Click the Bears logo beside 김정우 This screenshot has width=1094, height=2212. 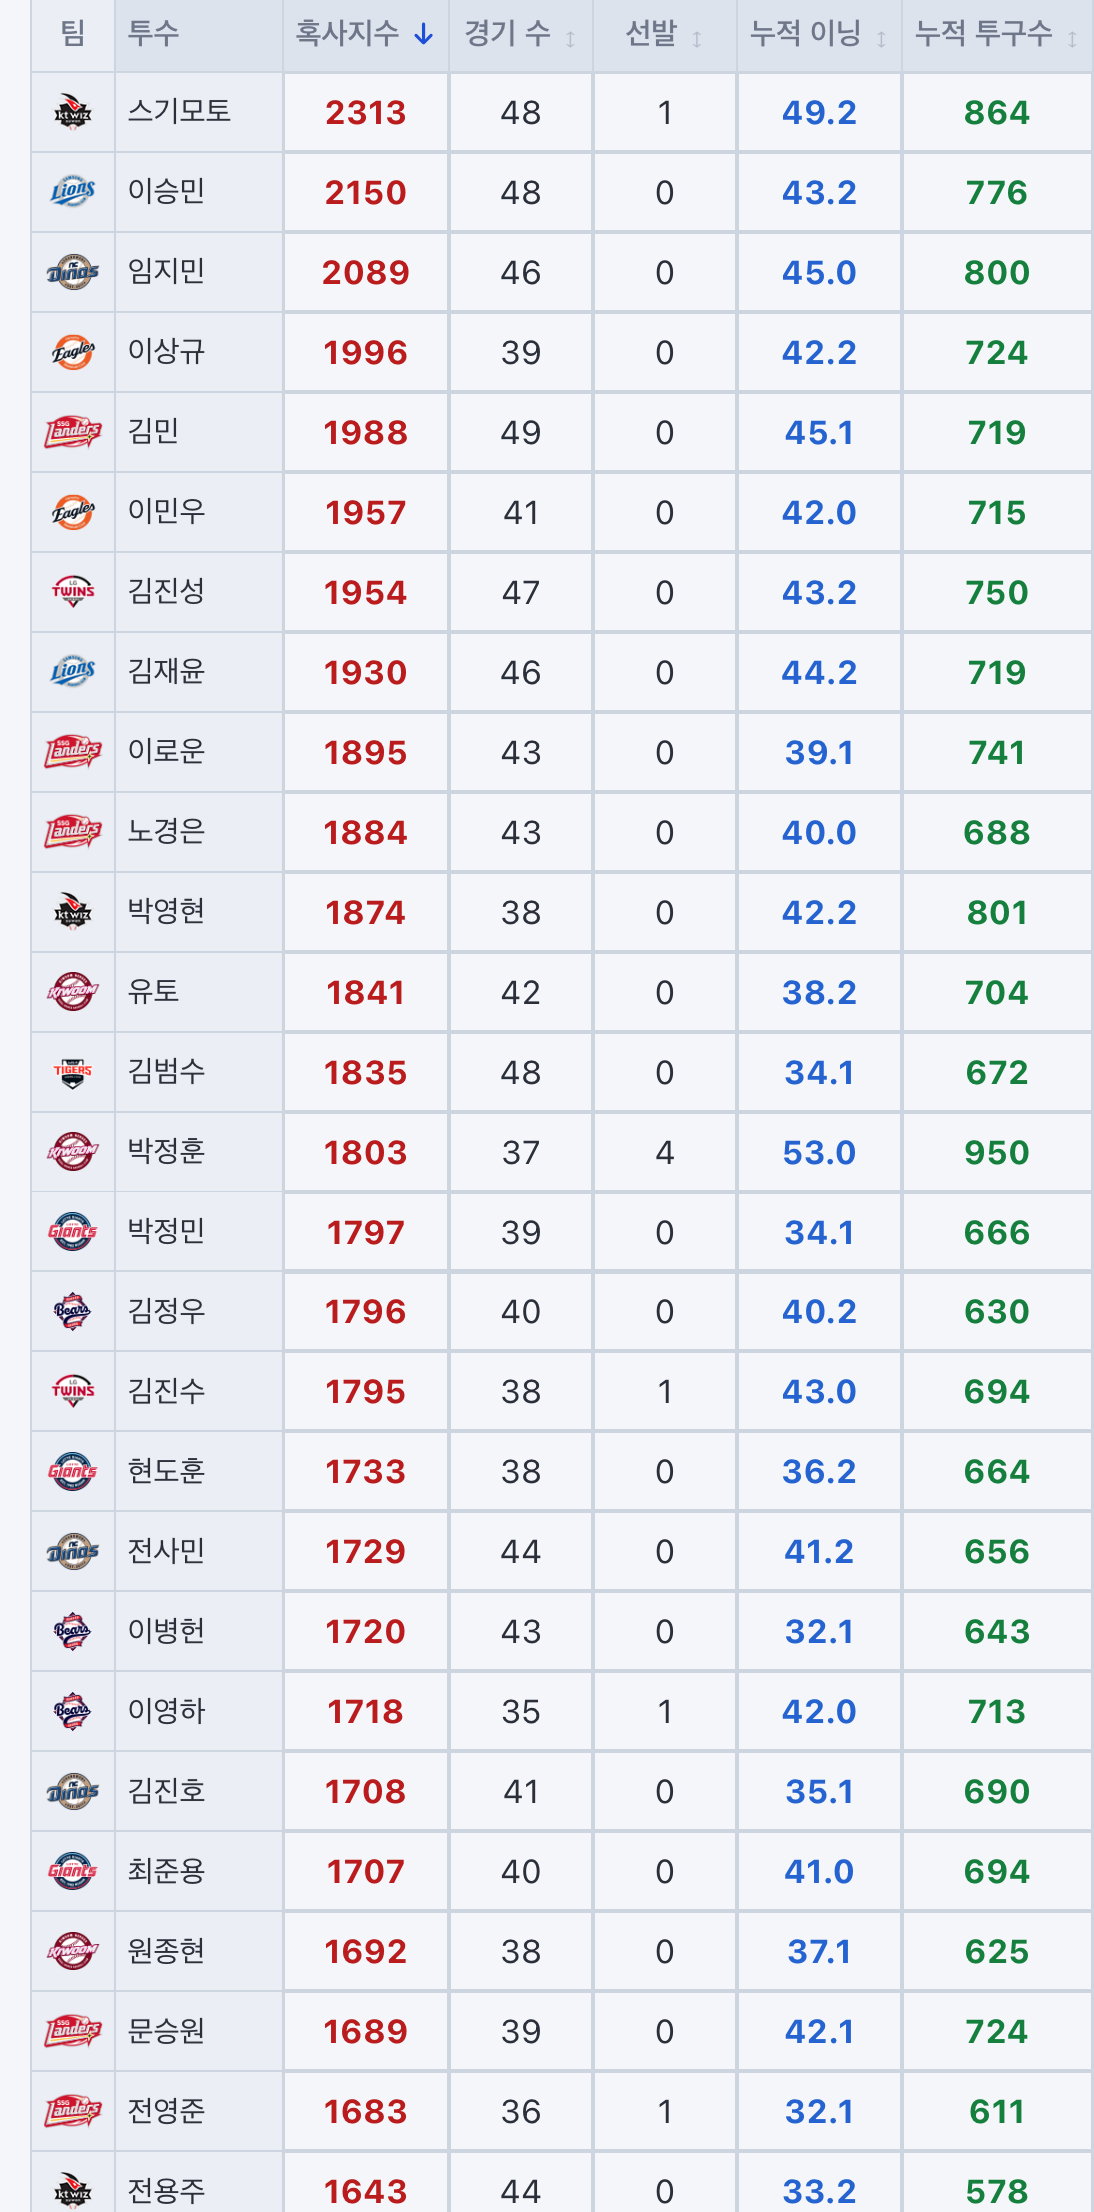pos(73,1311)
